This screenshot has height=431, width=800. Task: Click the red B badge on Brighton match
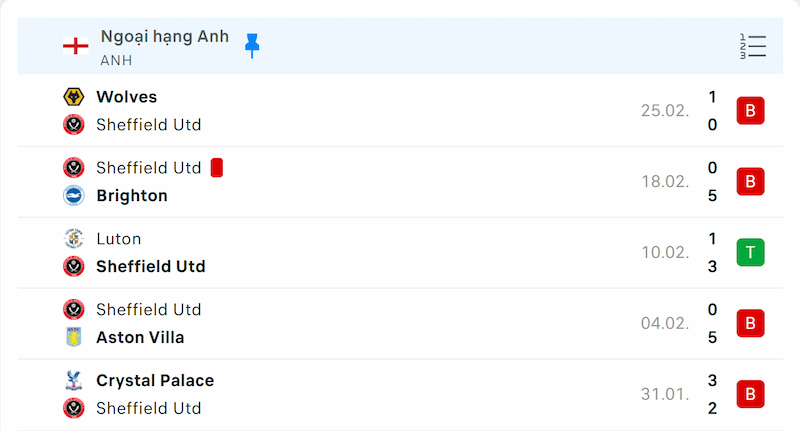(750, 182)
